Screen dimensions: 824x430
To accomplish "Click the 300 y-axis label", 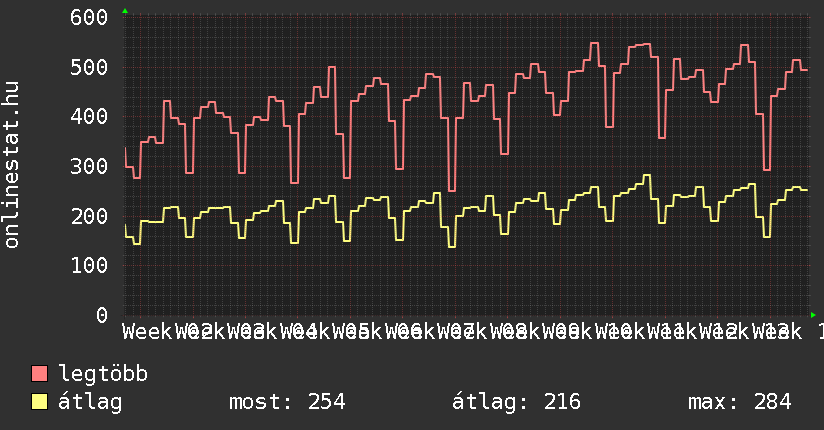I will [x=89, y=167].
